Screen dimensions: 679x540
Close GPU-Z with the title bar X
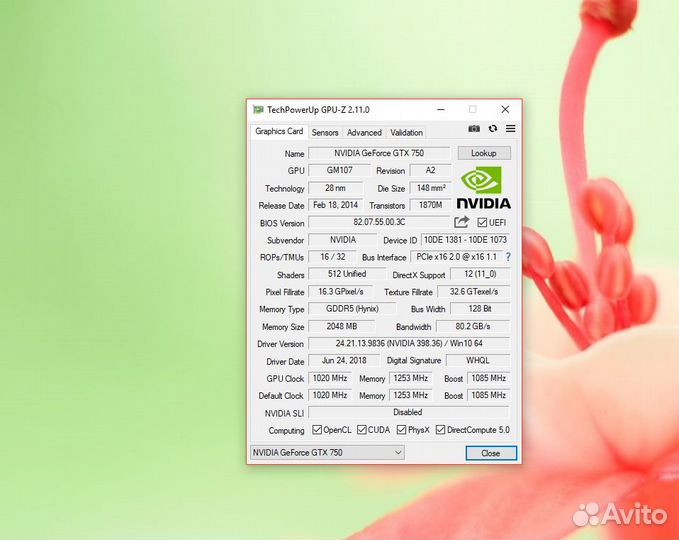pyautogui.click(x=505, y=110)
